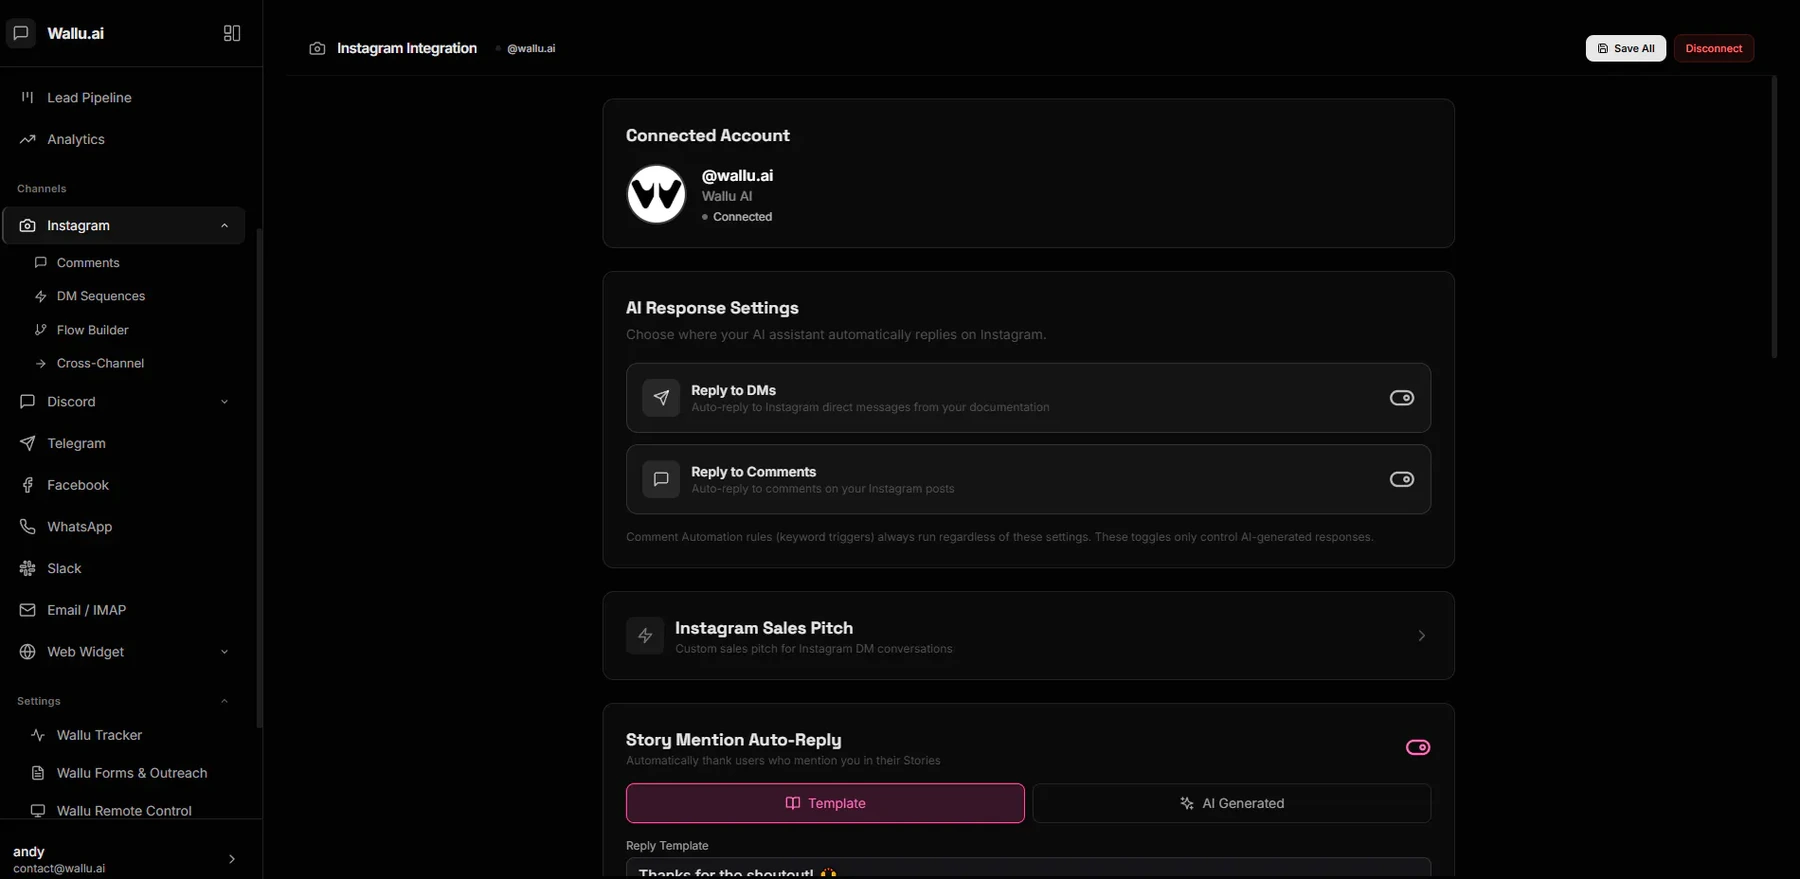Click the Facebook logo icon
The width and height of the screenshot is (1800, 879).
pos(27,485)
